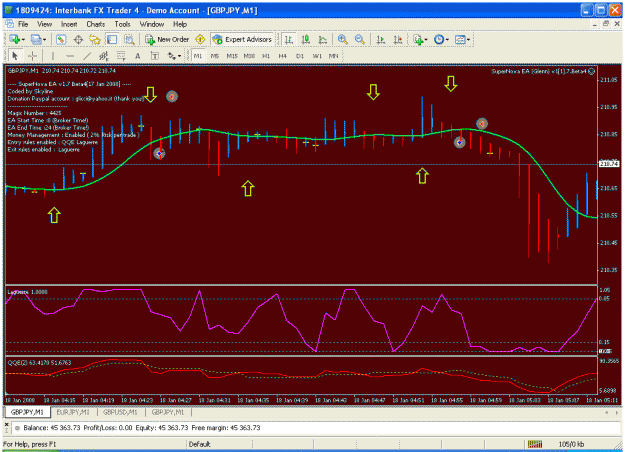625x452 pixels.
Task: Select the M1 timeframe button
Action: click(x=198, y=56)
